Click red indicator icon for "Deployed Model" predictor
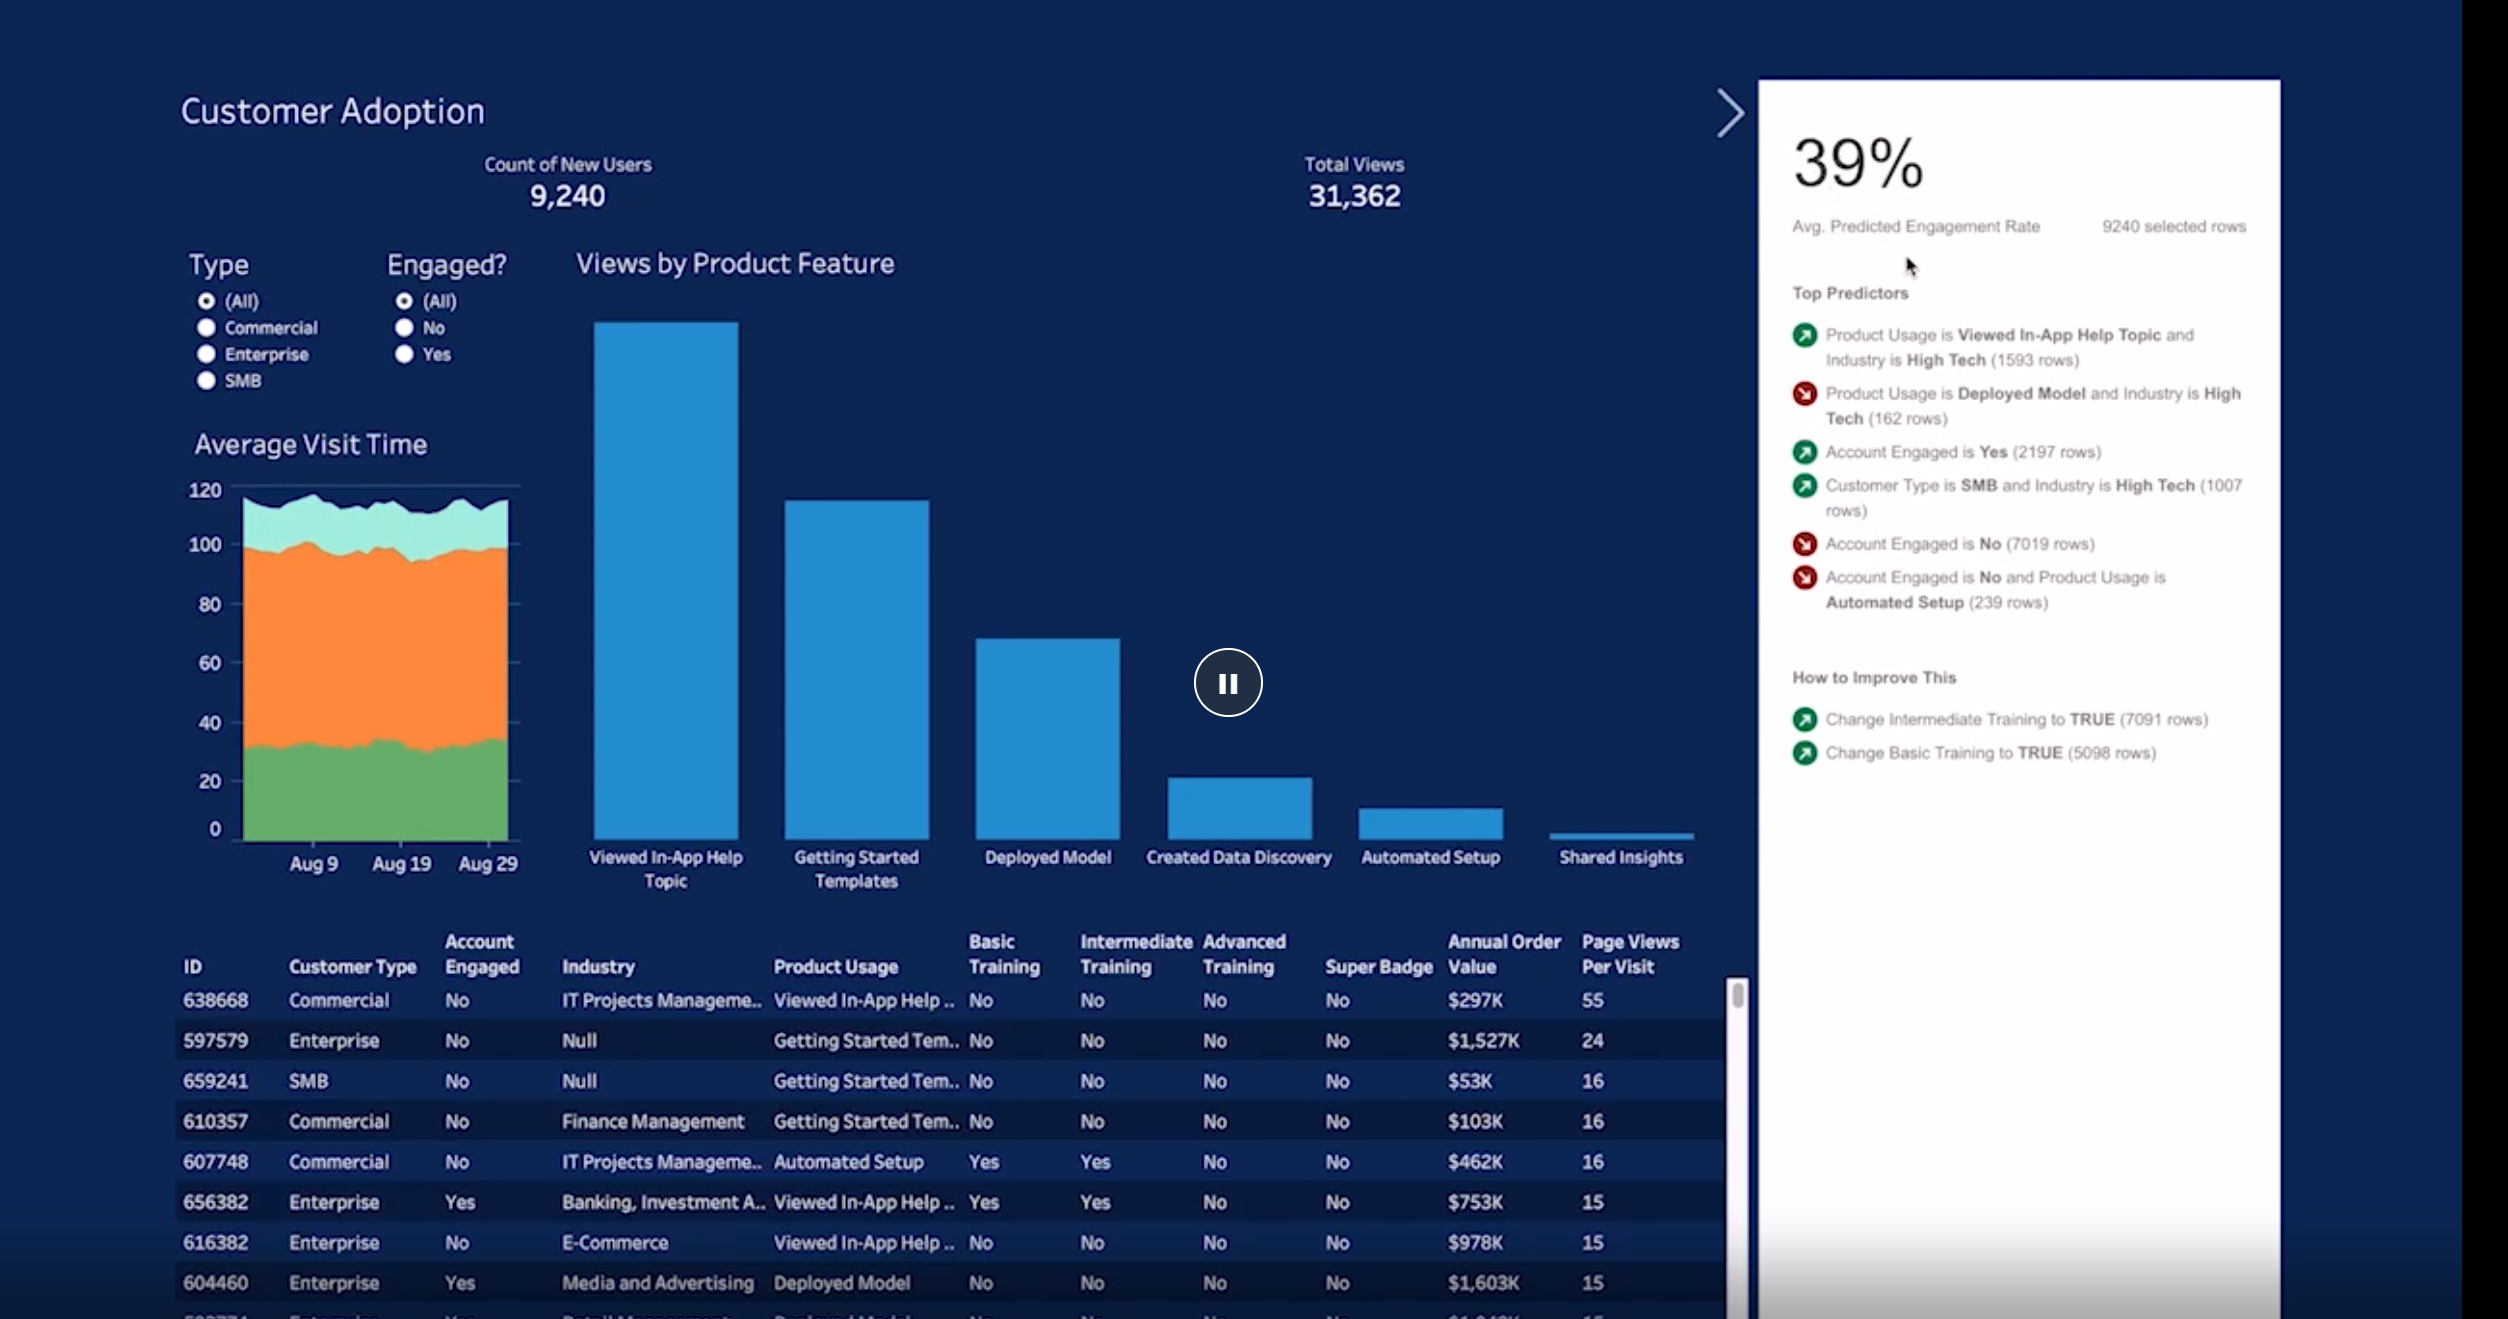This screenshot has width=2508, height=1319. coord(1805,393)
